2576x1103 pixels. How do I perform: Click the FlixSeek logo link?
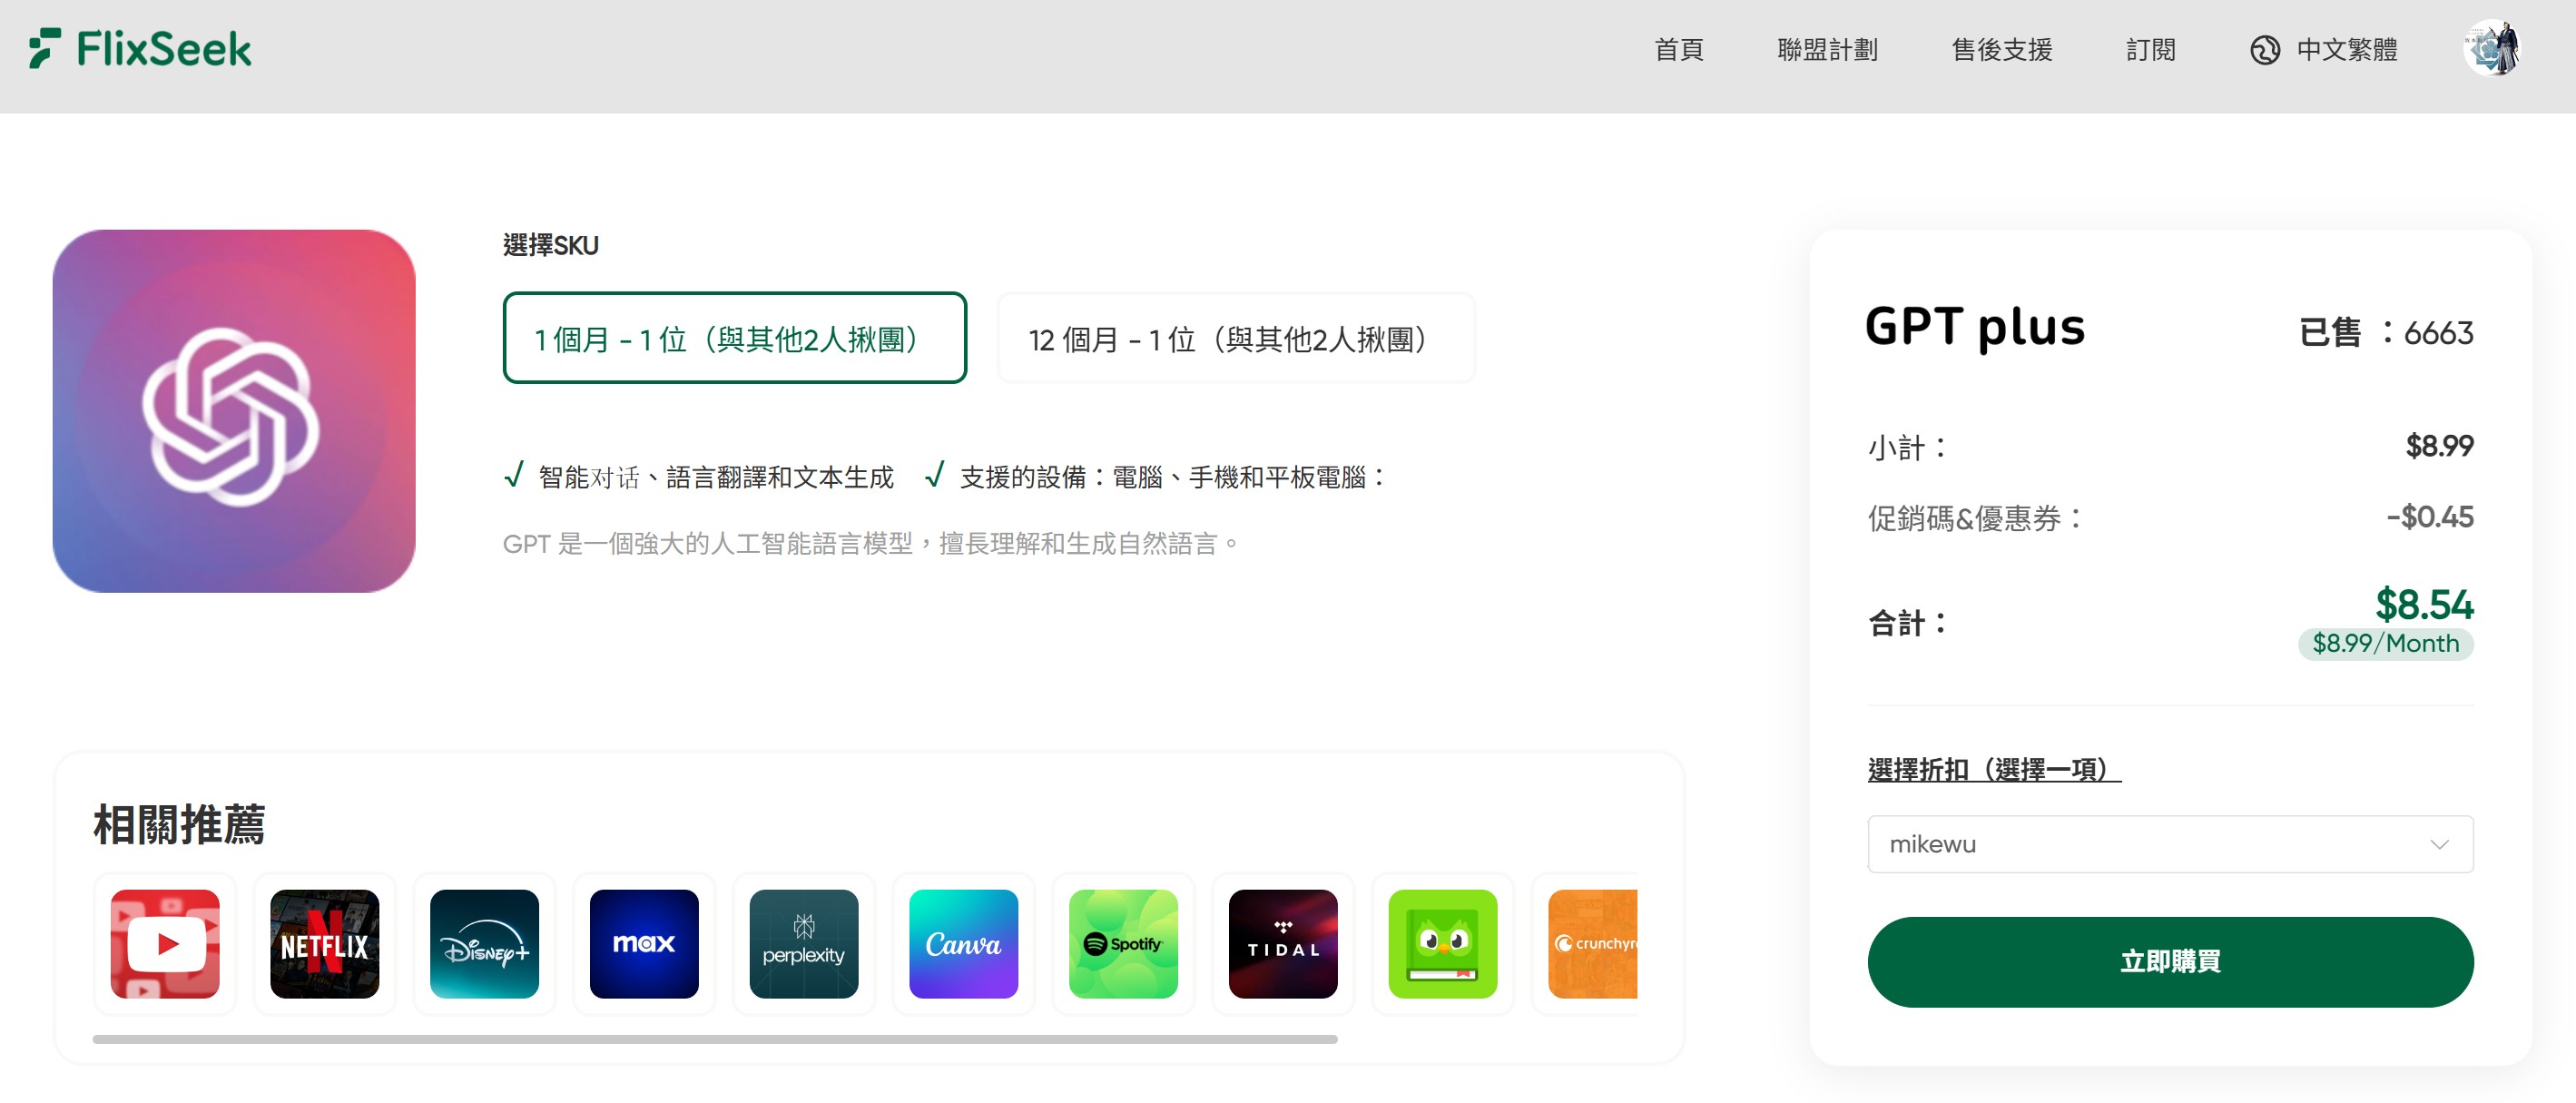(141, 49)
